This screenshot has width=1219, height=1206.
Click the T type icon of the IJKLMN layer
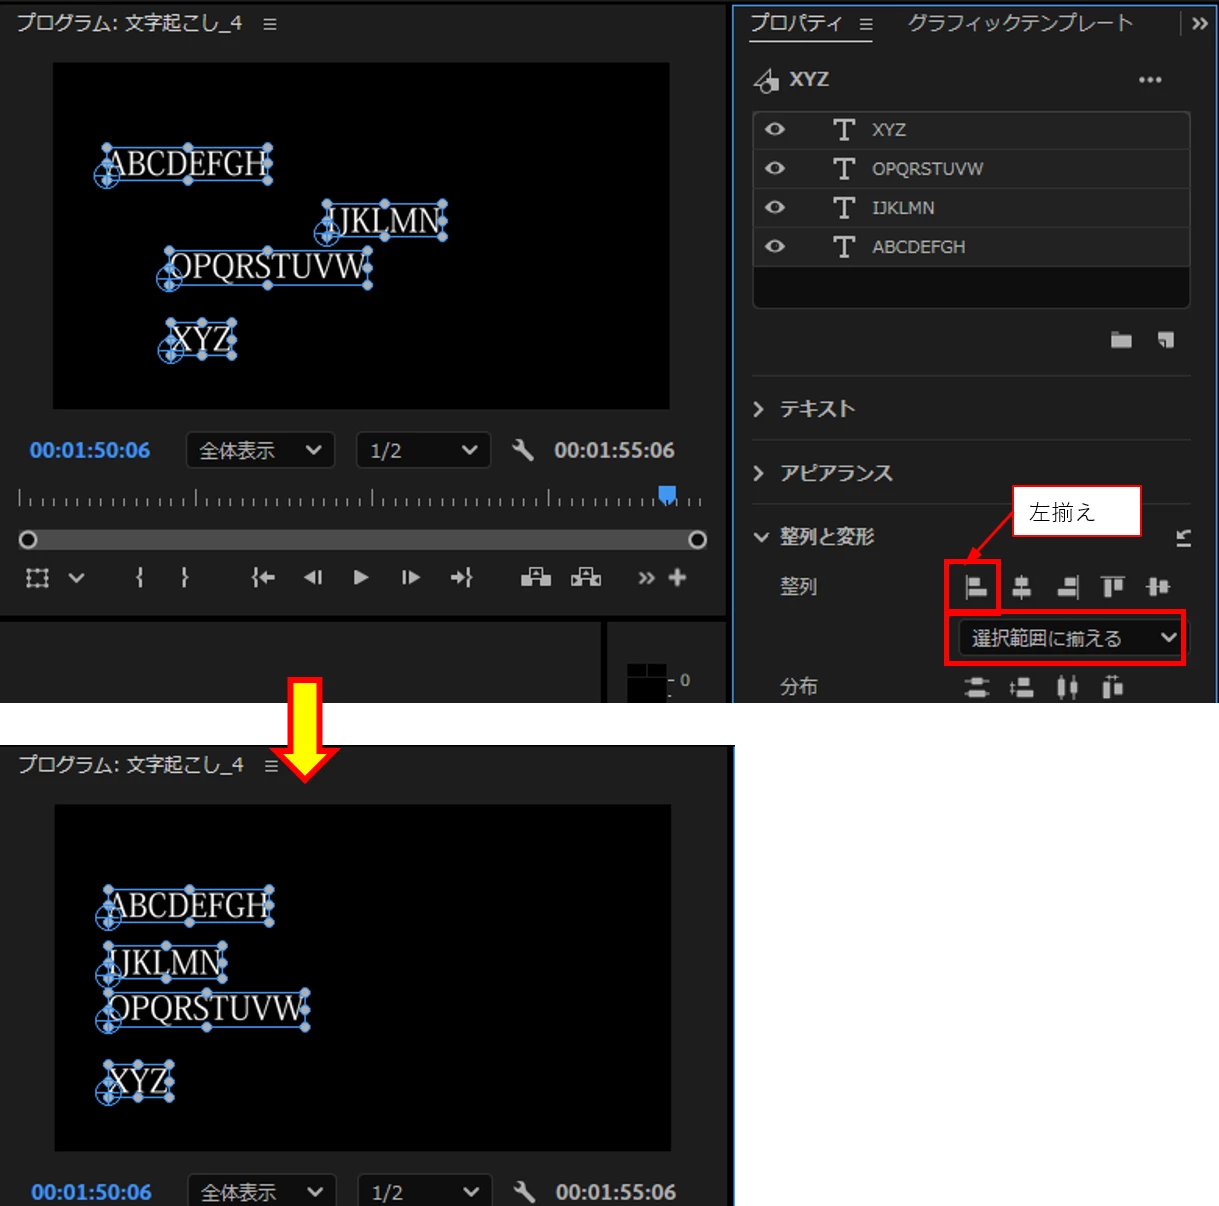844,208
